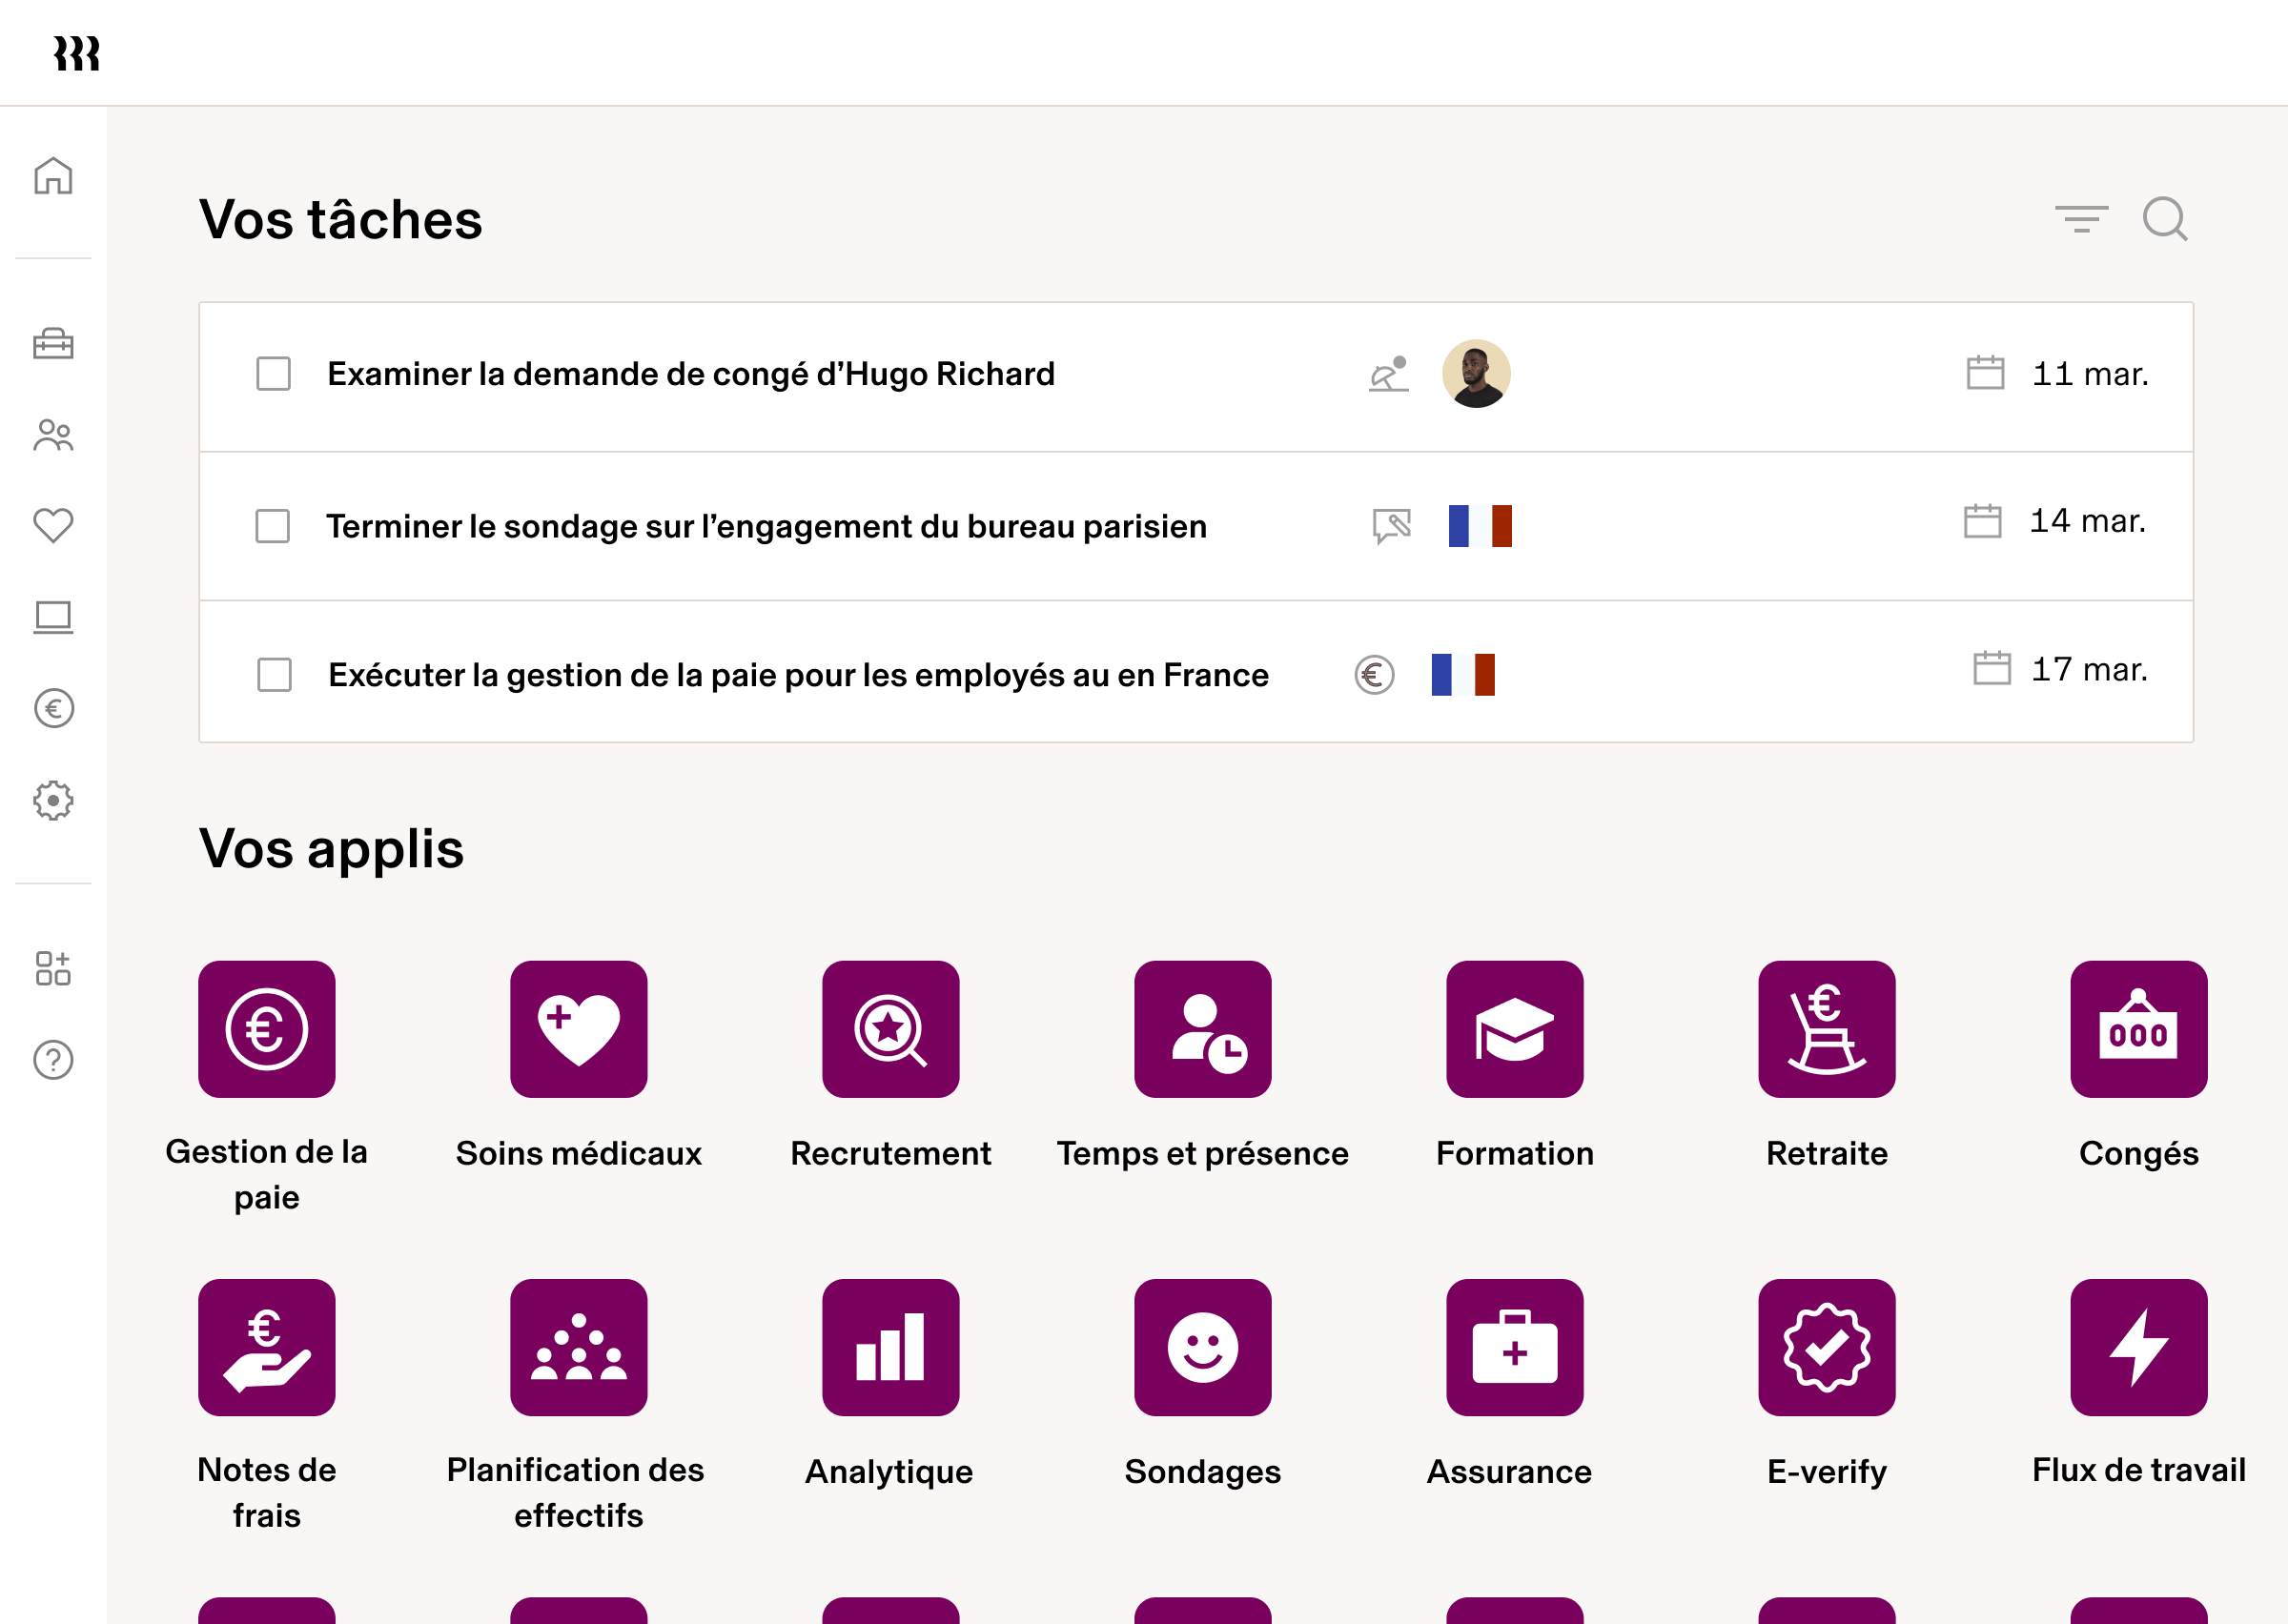
Task: Select the Soins médicaux app
Action: click(x=578, y=1030)
